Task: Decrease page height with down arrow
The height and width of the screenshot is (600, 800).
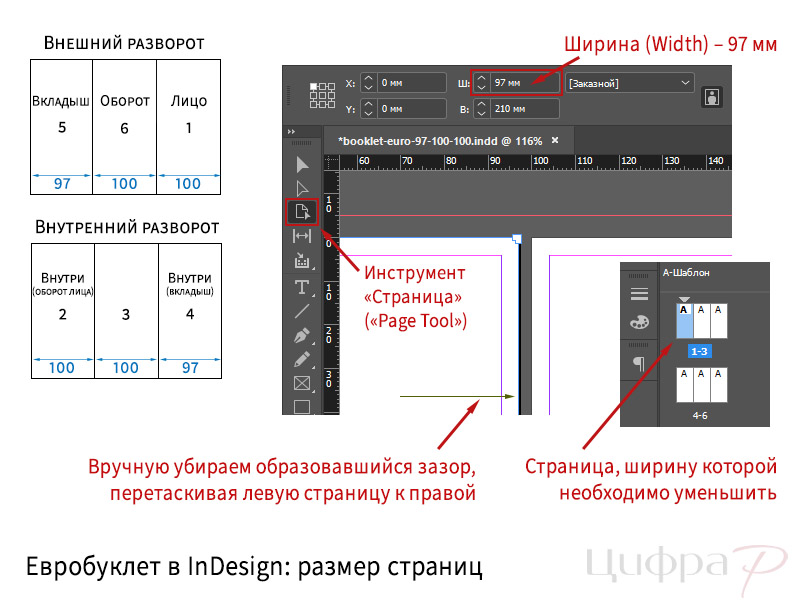Action: tap(481, 113)
